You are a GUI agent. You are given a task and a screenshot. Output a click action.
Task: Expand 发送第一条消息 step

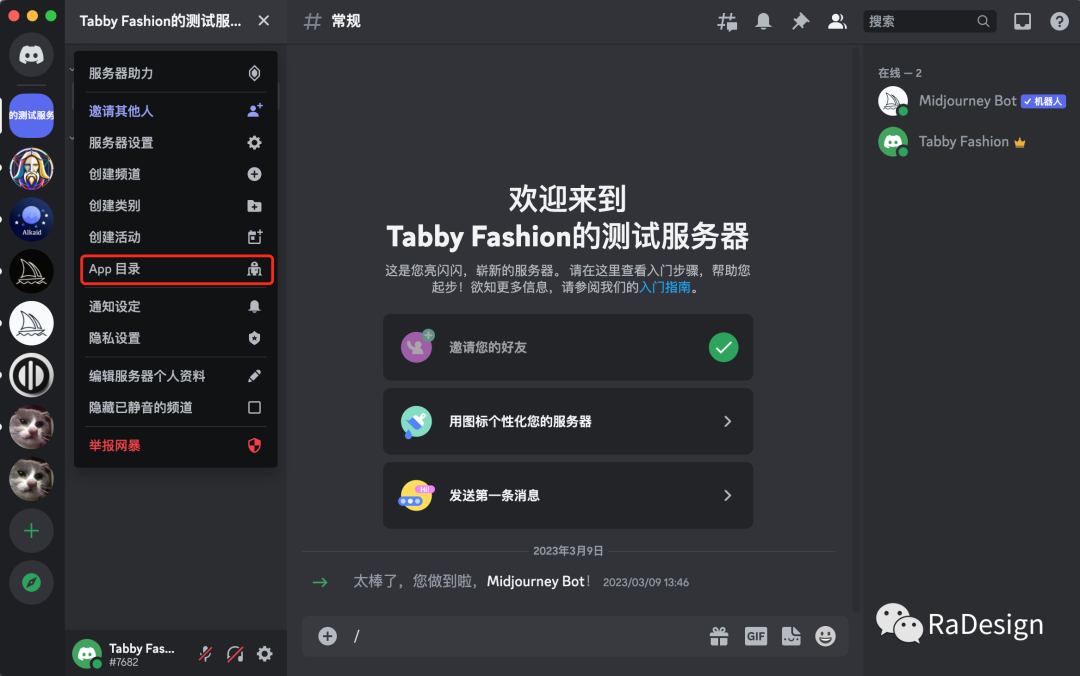tap(568, 495)
